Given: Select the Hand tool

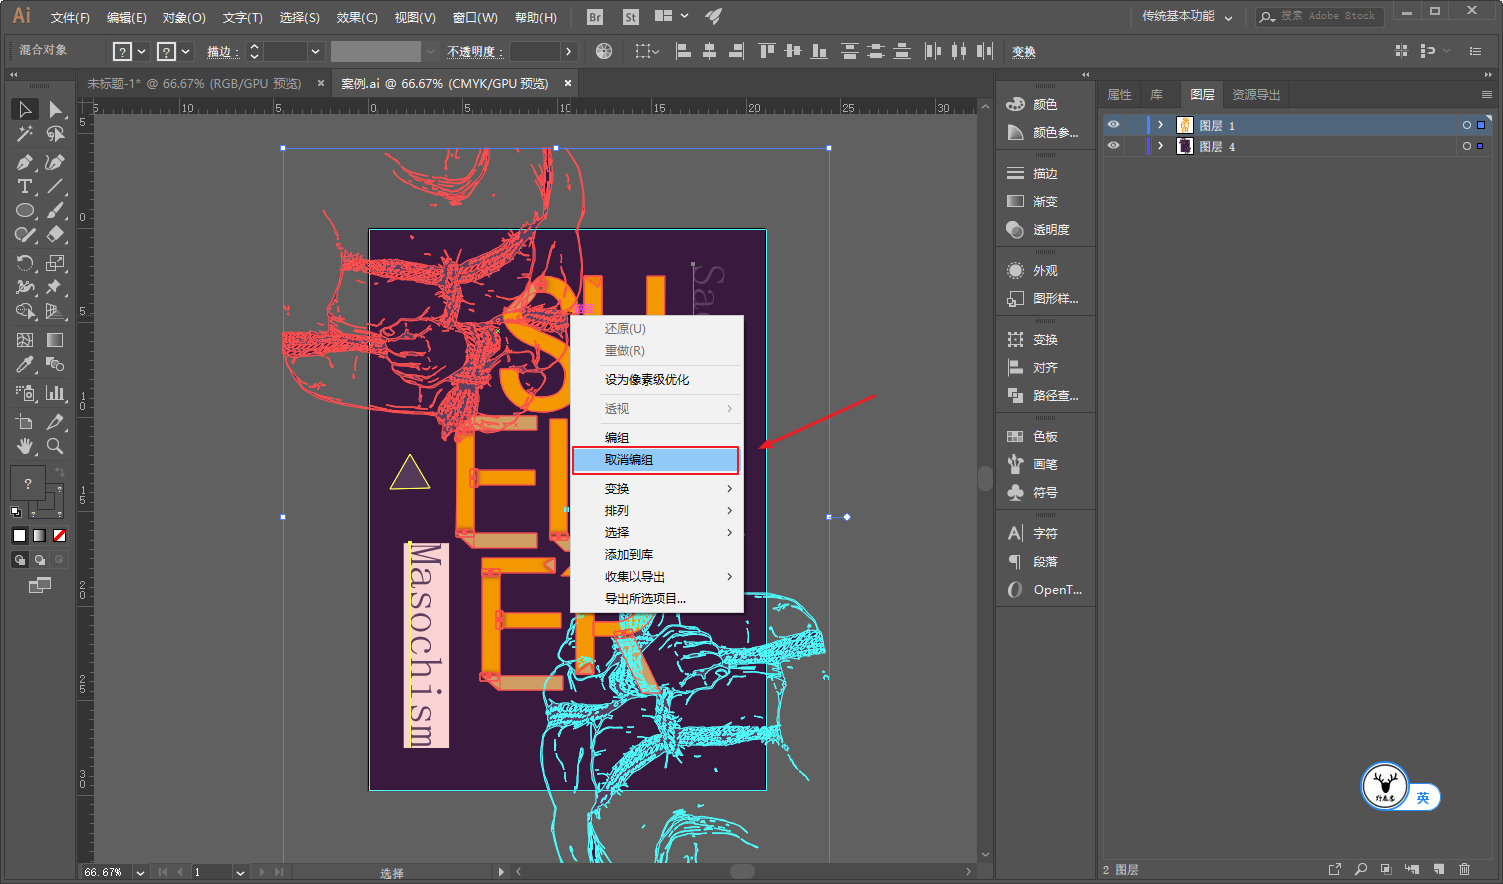Looking at the screenshot, I should [x=25, y=446].
